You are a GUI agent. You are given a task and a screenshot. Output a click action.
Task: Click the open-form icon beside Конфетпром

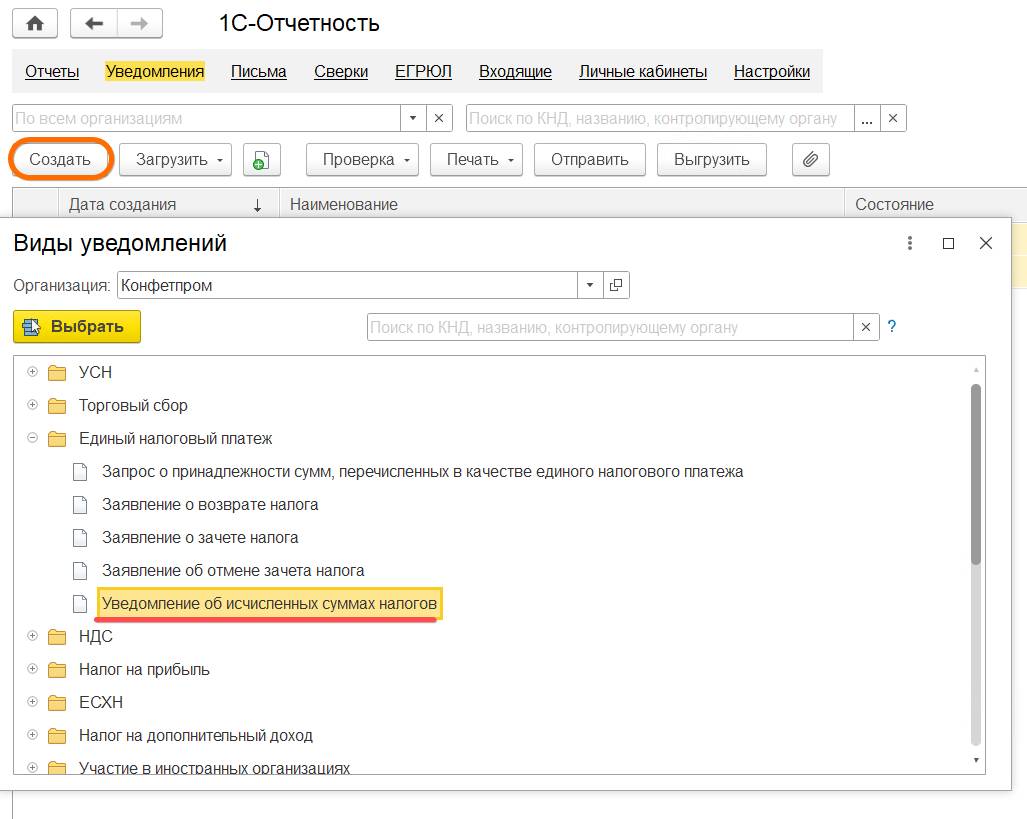pyautogui.click(x=616, y=285)
